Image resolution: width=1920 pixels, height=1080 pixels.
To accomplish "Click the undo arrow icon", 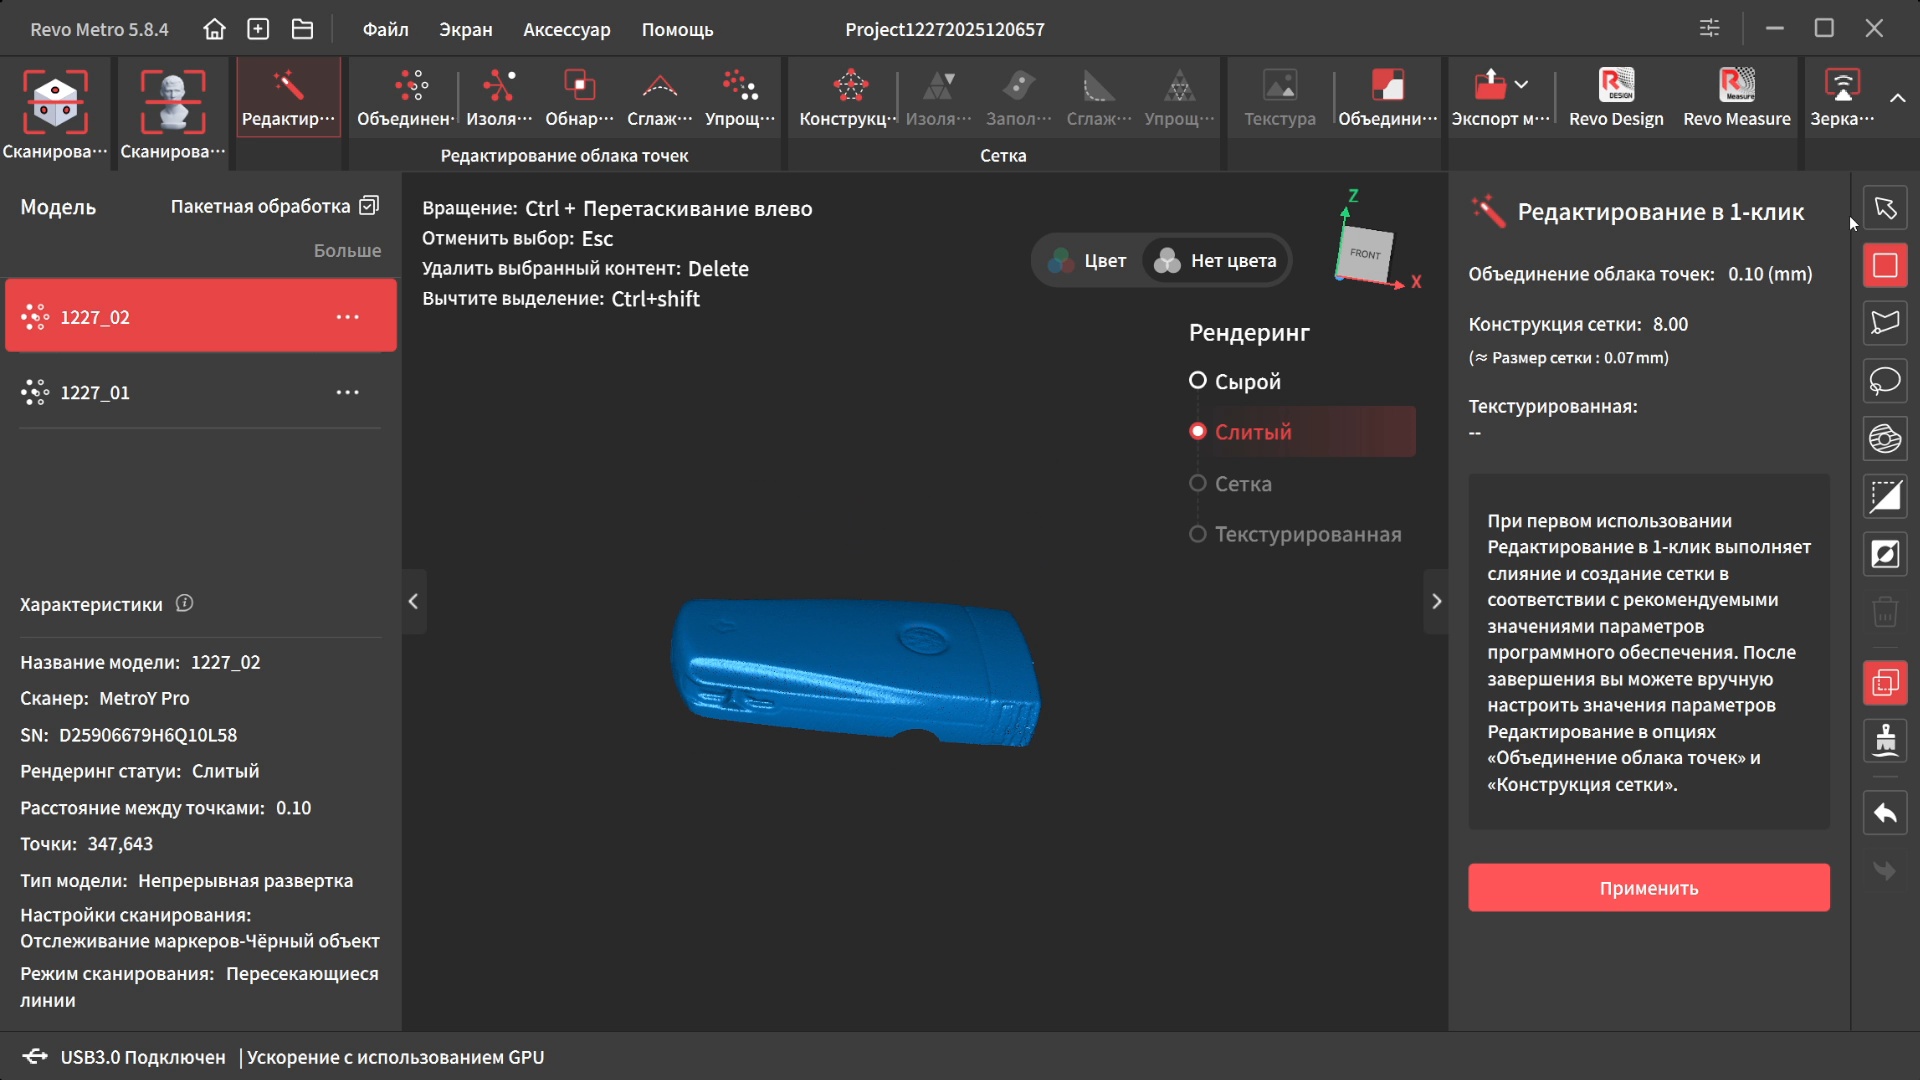I will tap(1885, 814).
